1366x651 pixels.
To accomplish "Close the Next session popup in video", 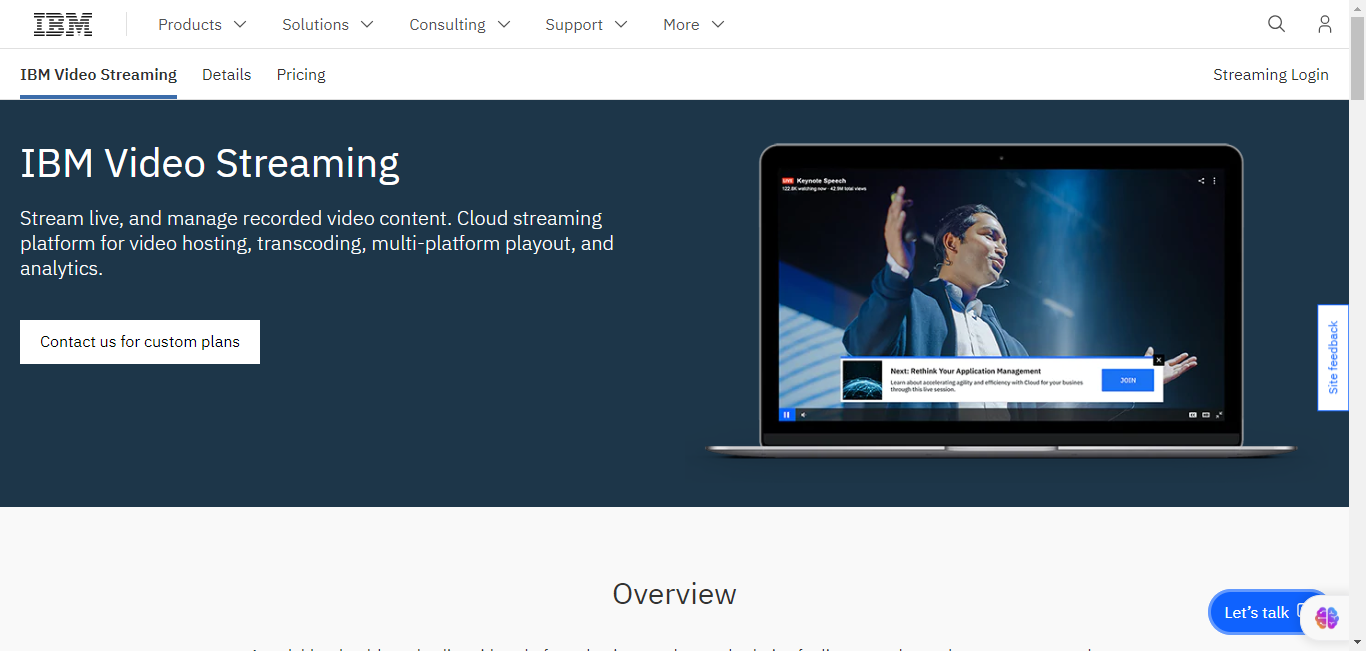I will (1159, 360).
